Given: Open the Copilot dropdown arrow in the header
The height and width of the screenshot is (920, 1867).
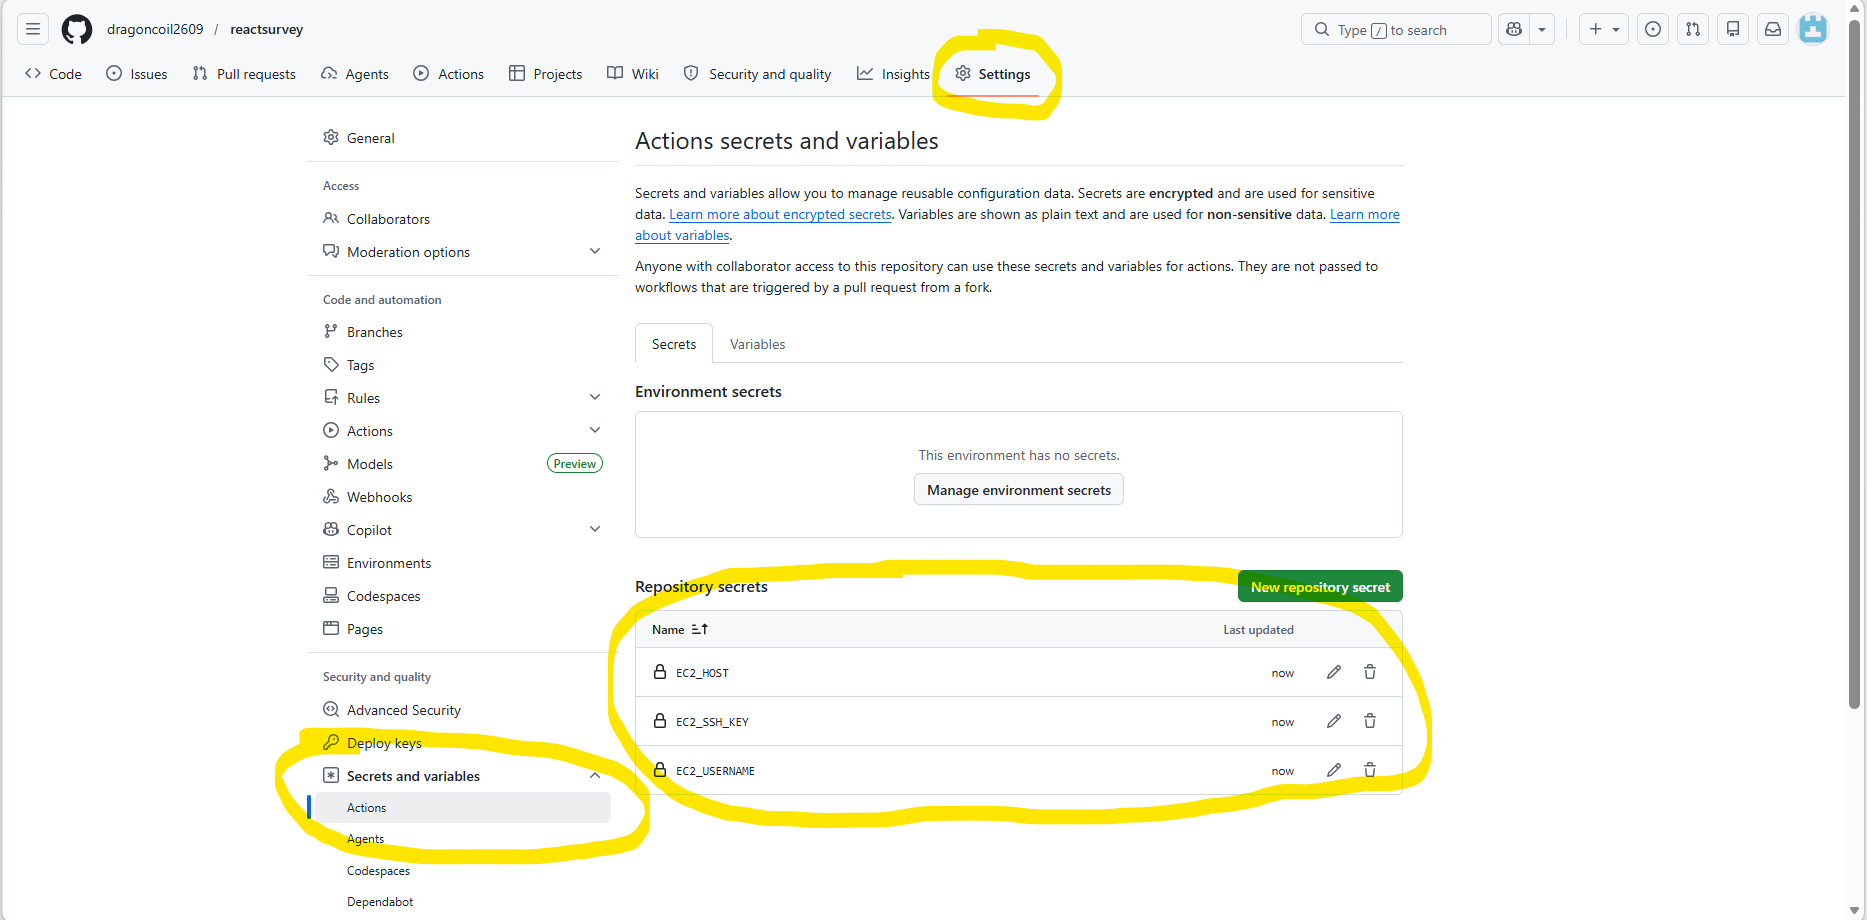Looking at the screenshot, I should pos(1542,29).
